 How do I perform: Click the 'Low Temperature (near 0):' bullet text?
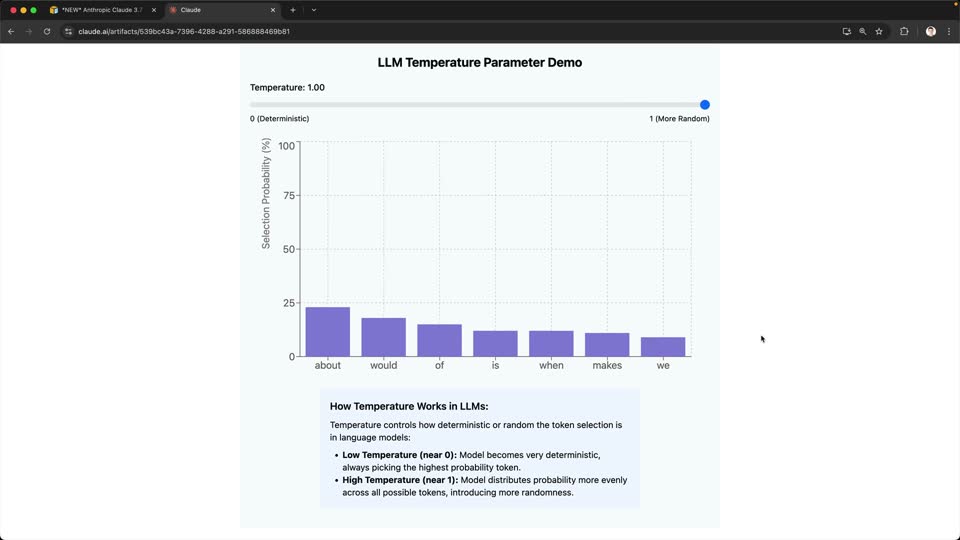[x=399, y=455]
